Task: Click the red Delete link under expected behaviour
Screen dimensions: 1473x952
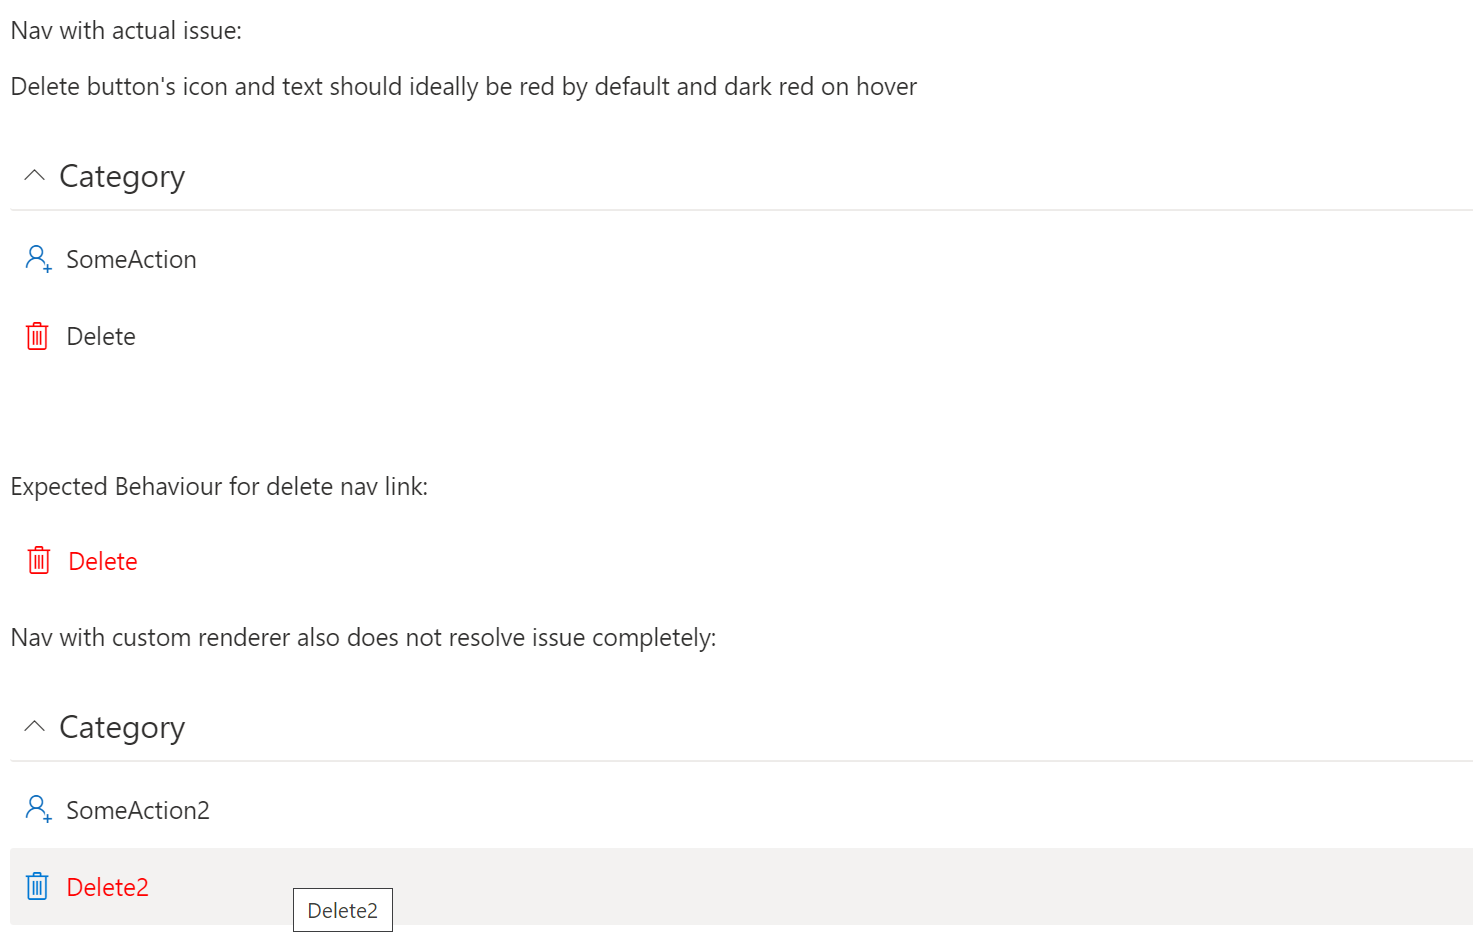Action: coord(102,560)
